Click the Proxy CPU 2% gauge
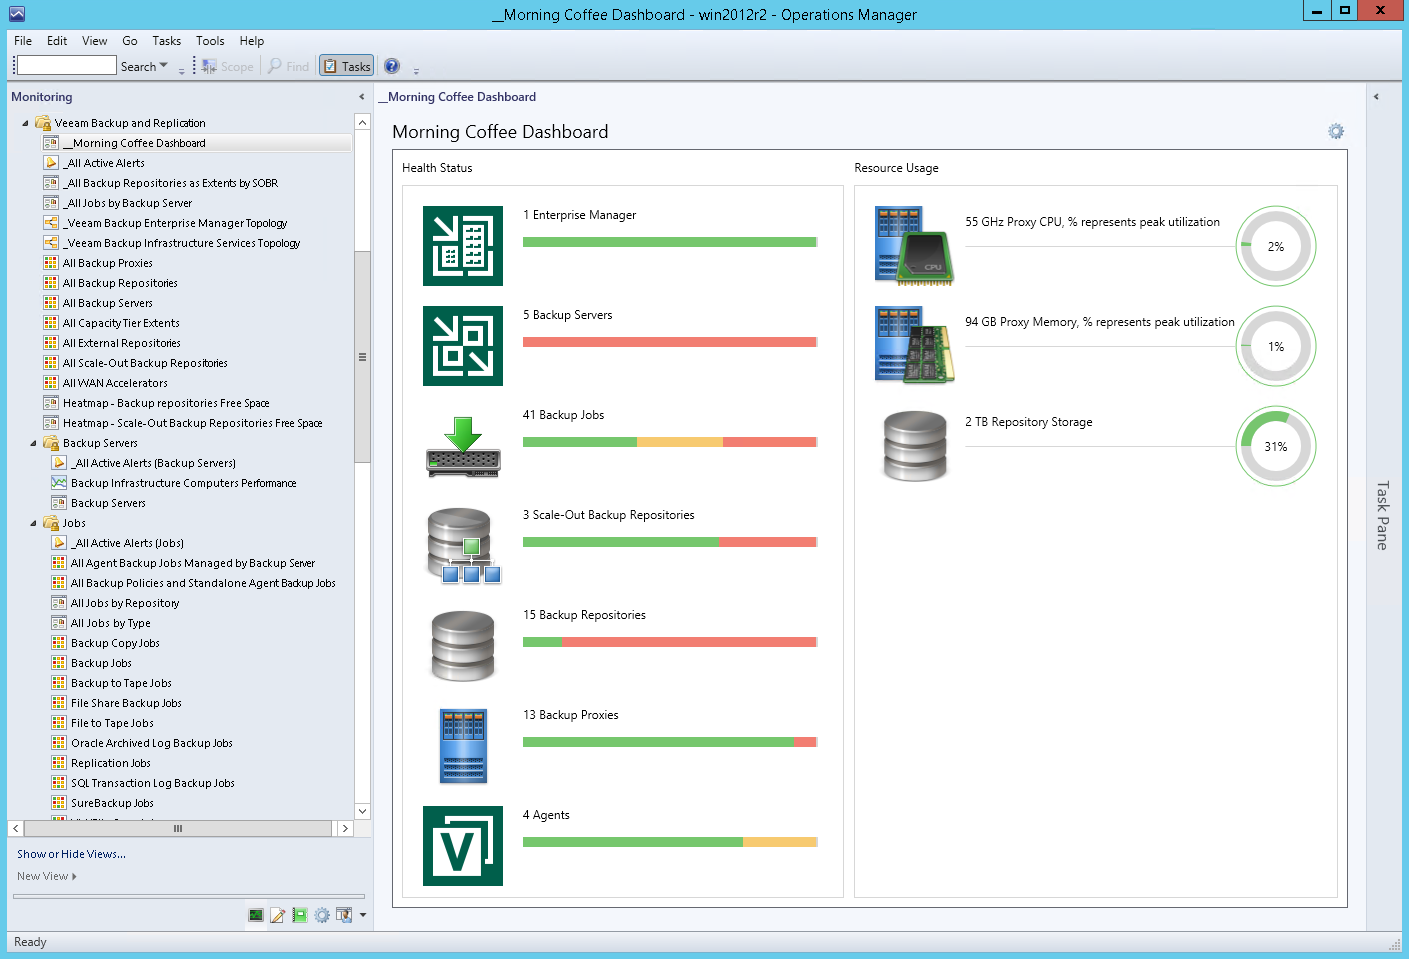The image size is (1409, 959). 1276,246
